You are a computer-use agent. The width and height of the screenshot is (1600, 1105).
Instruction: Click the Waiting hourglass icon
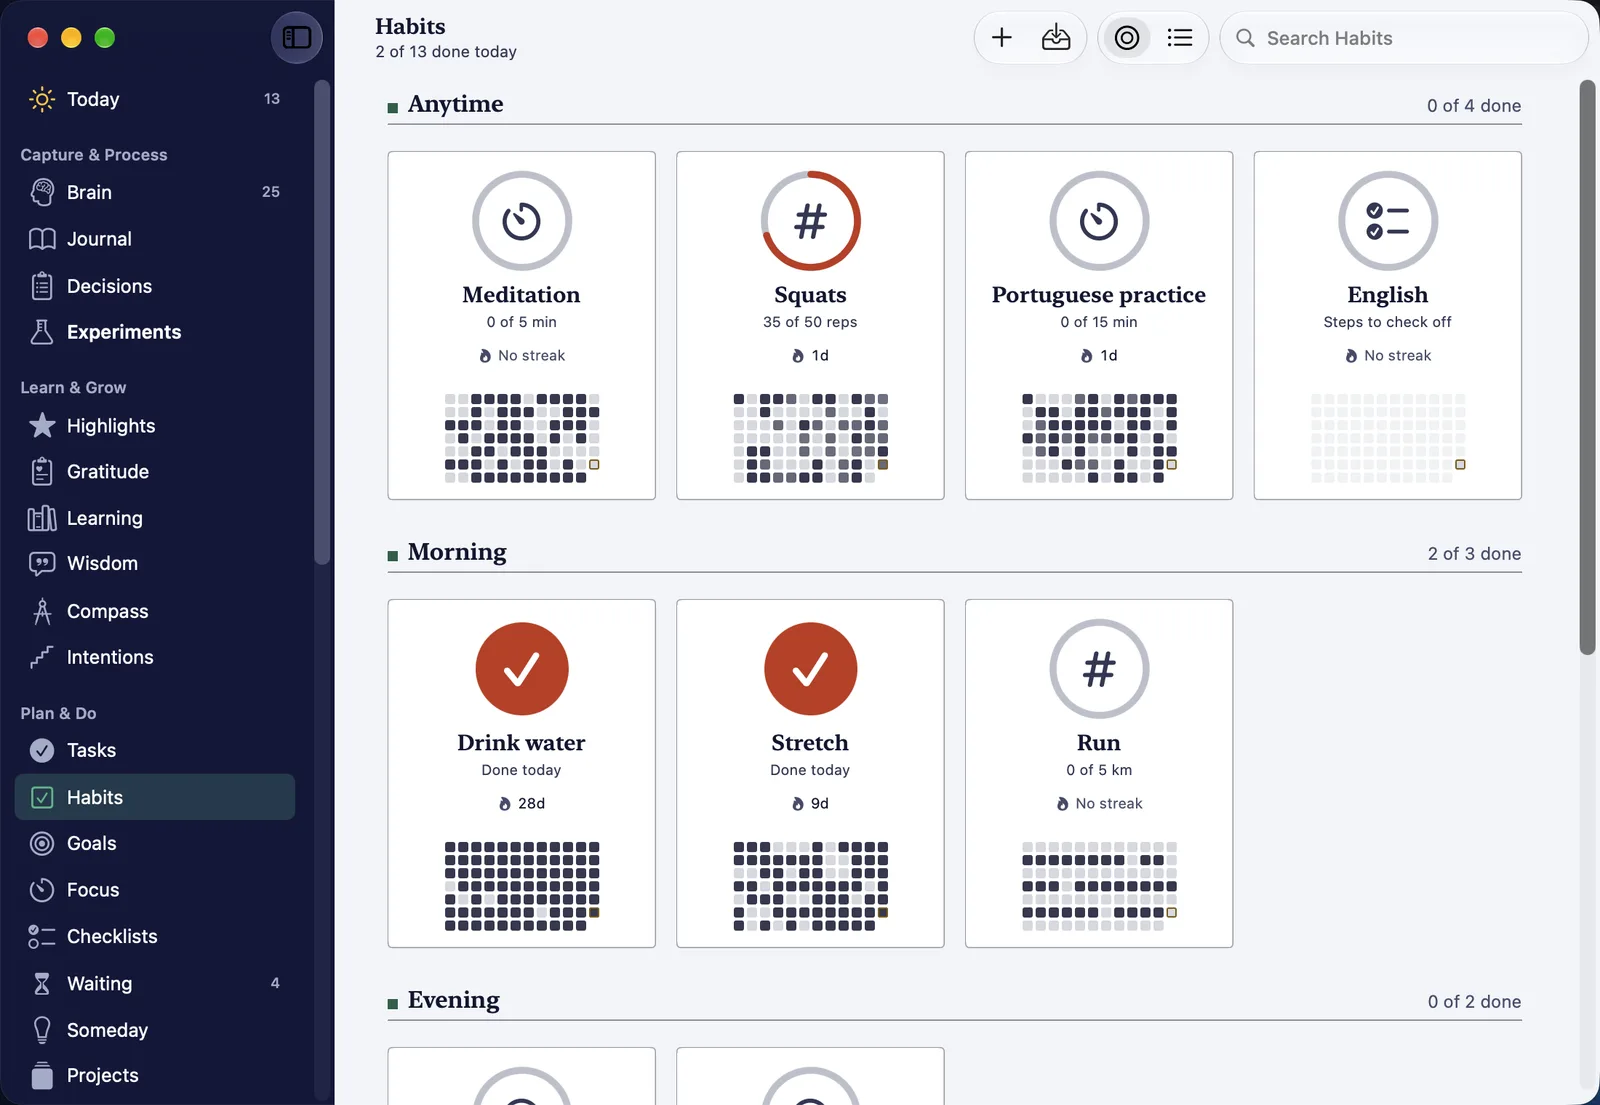(x=42, y=984)
